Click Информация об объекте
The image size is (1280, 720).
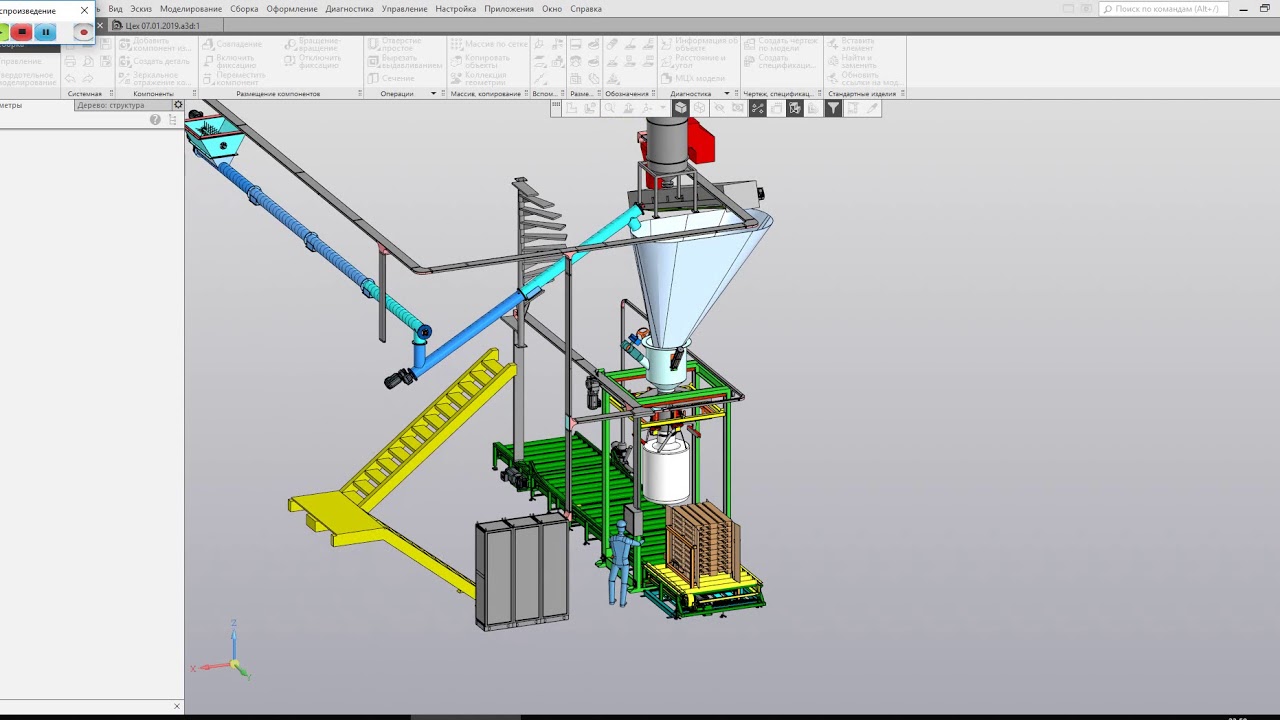point(700,44)
